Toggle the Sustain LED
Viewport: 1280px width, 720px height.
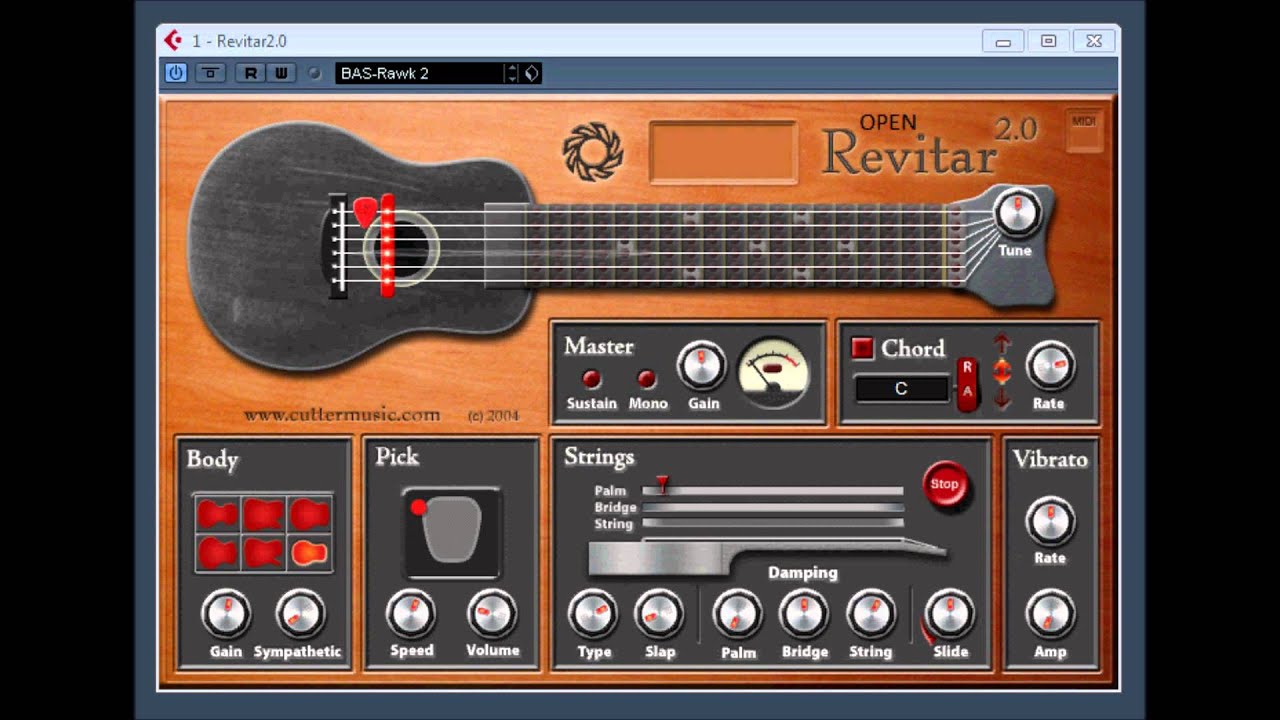click(592, 379)
